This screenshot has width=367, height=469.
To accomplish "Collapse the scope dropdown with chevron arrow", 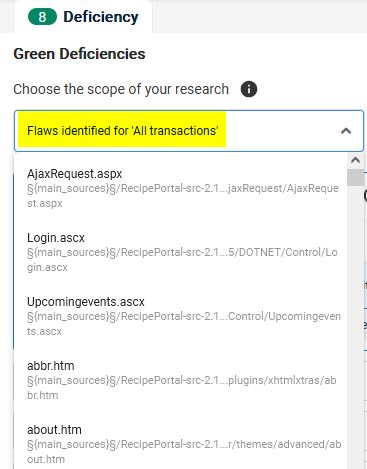I will click(346, 131).
